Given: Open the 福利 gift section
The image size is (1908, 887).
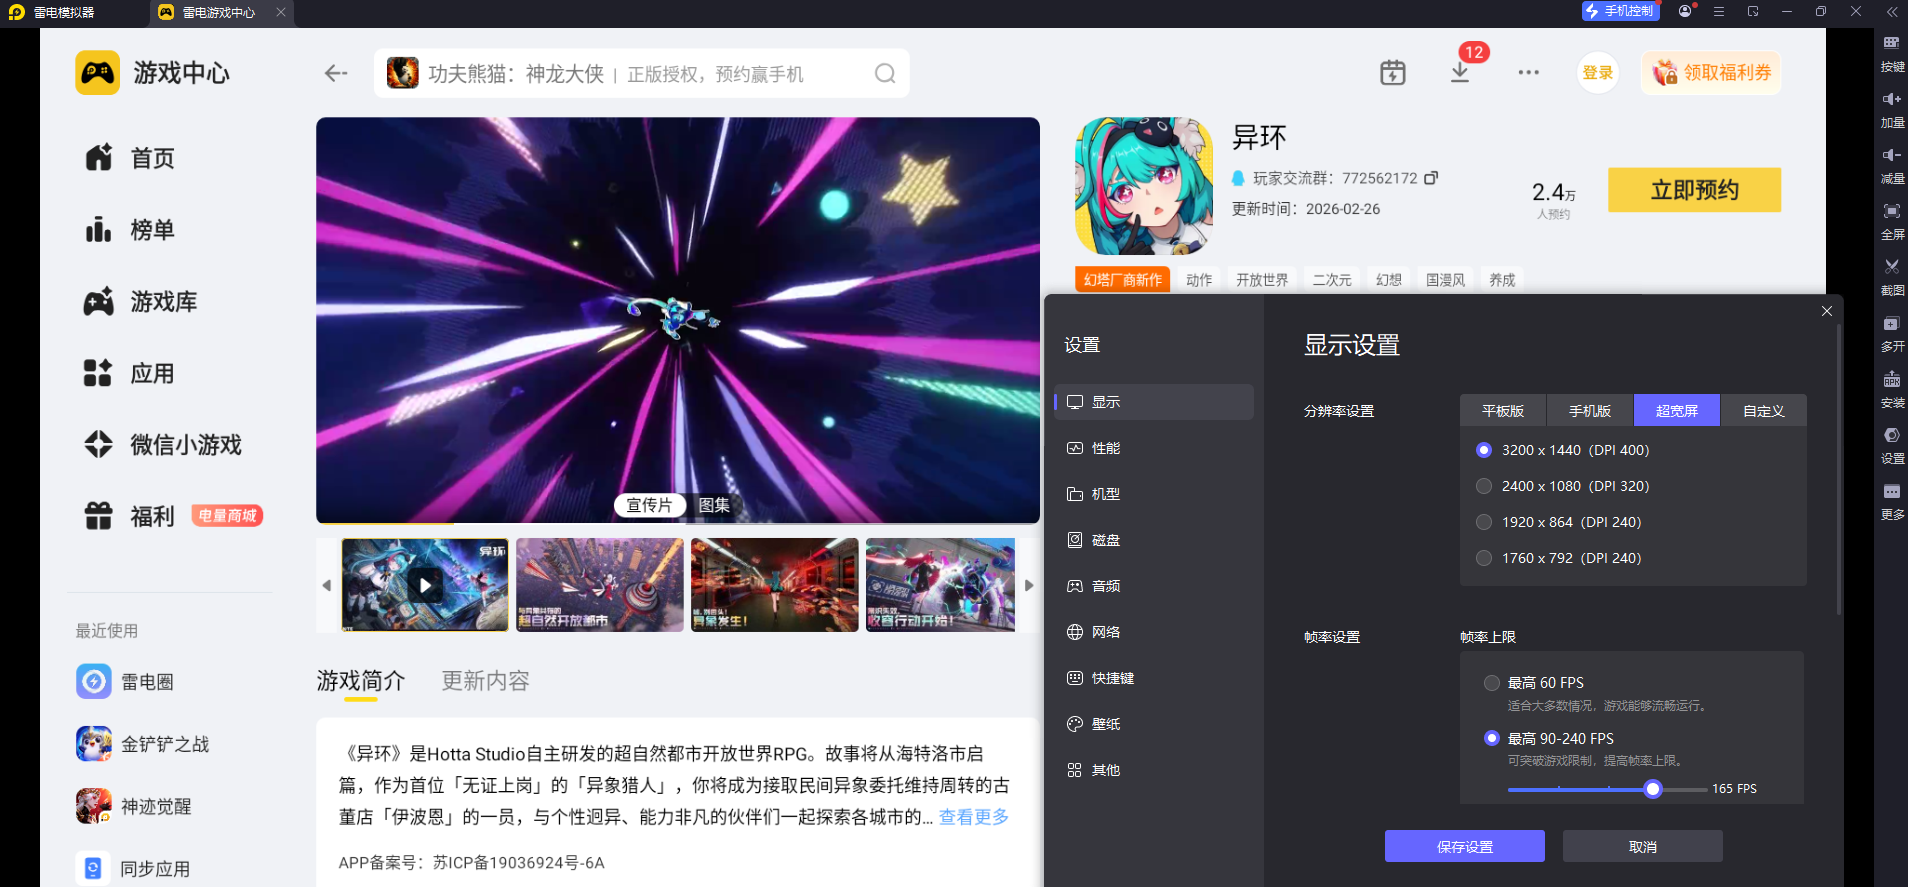Looking at the screenshot, I should (130, 516).
